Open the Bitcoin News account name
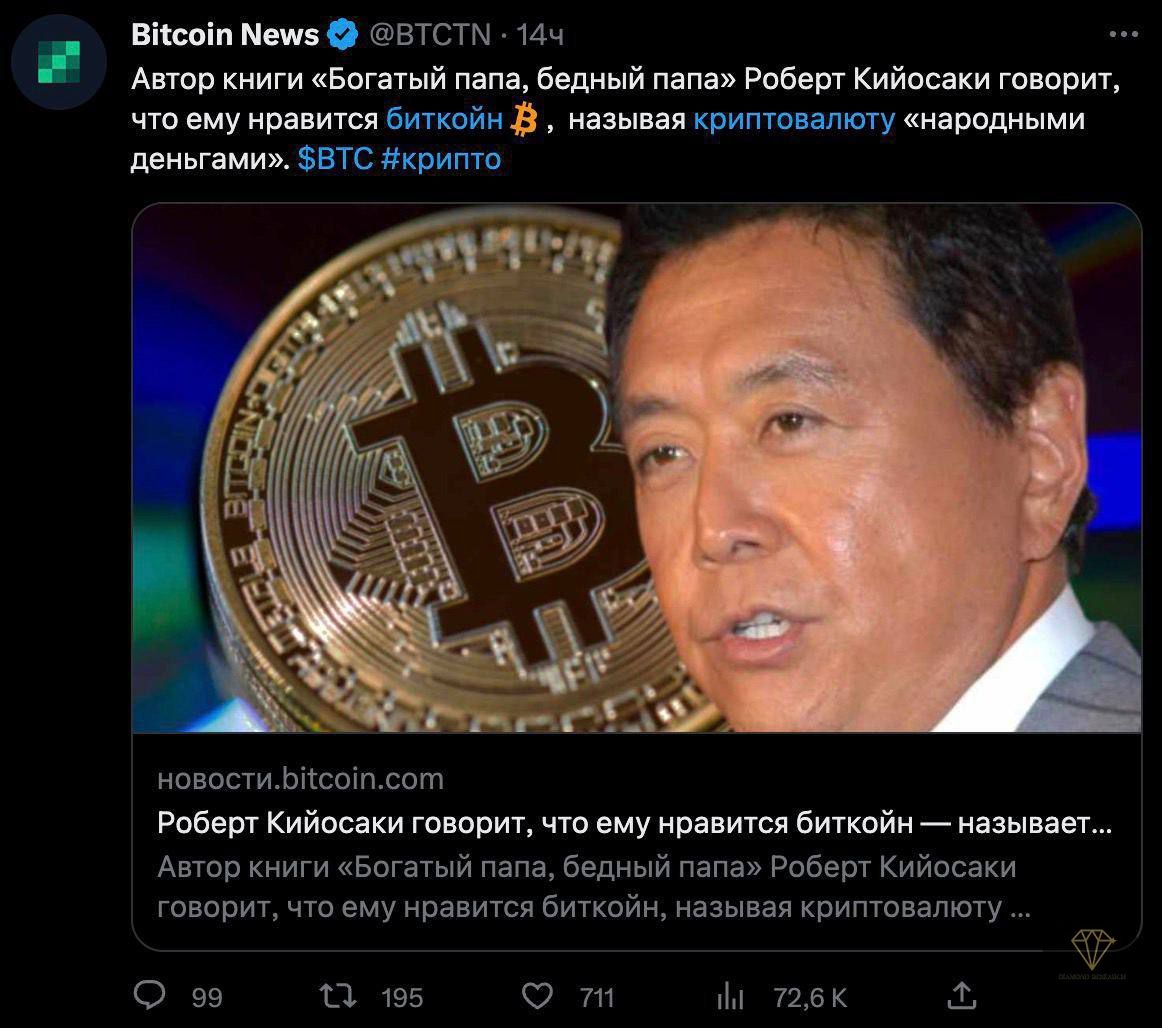This screenshot has height=1028, width=1162. 225,35
